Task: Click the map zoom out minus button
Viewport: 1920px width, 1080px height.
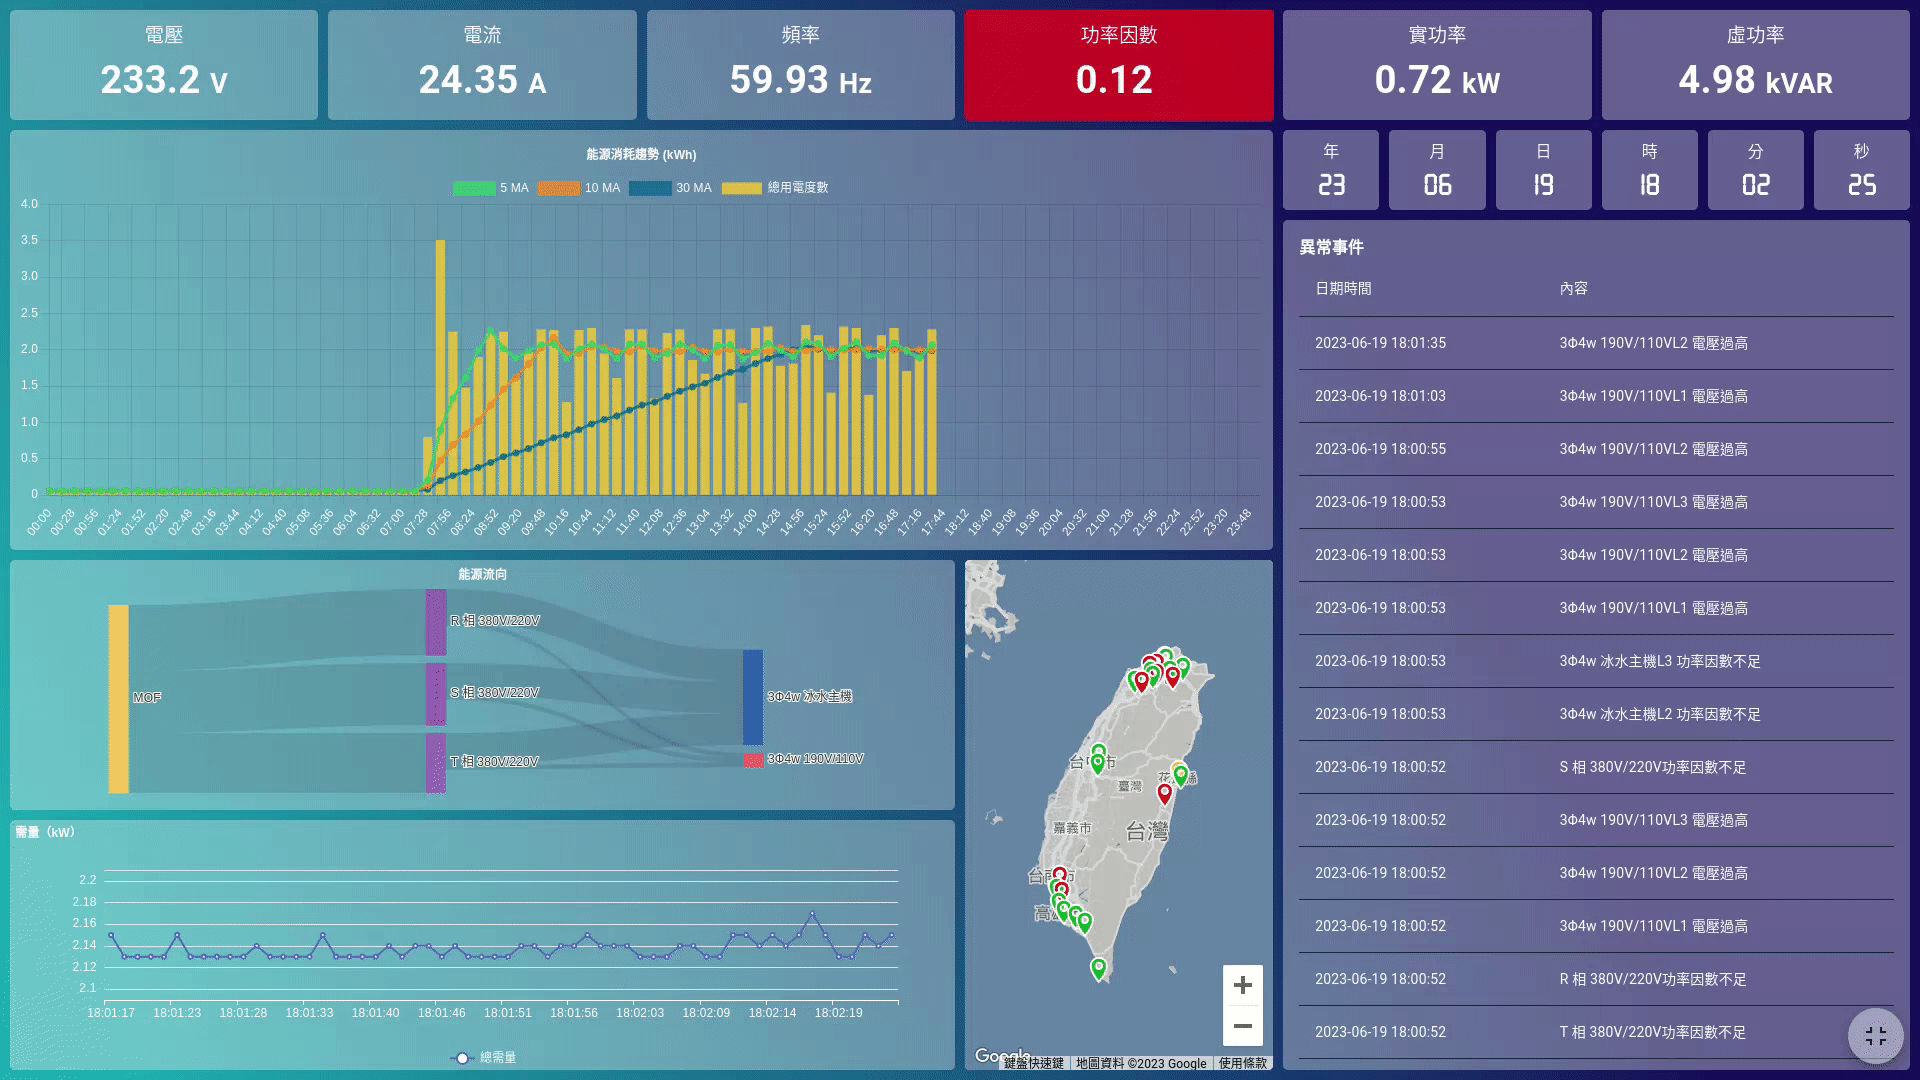Action: coord(1242,1026)
